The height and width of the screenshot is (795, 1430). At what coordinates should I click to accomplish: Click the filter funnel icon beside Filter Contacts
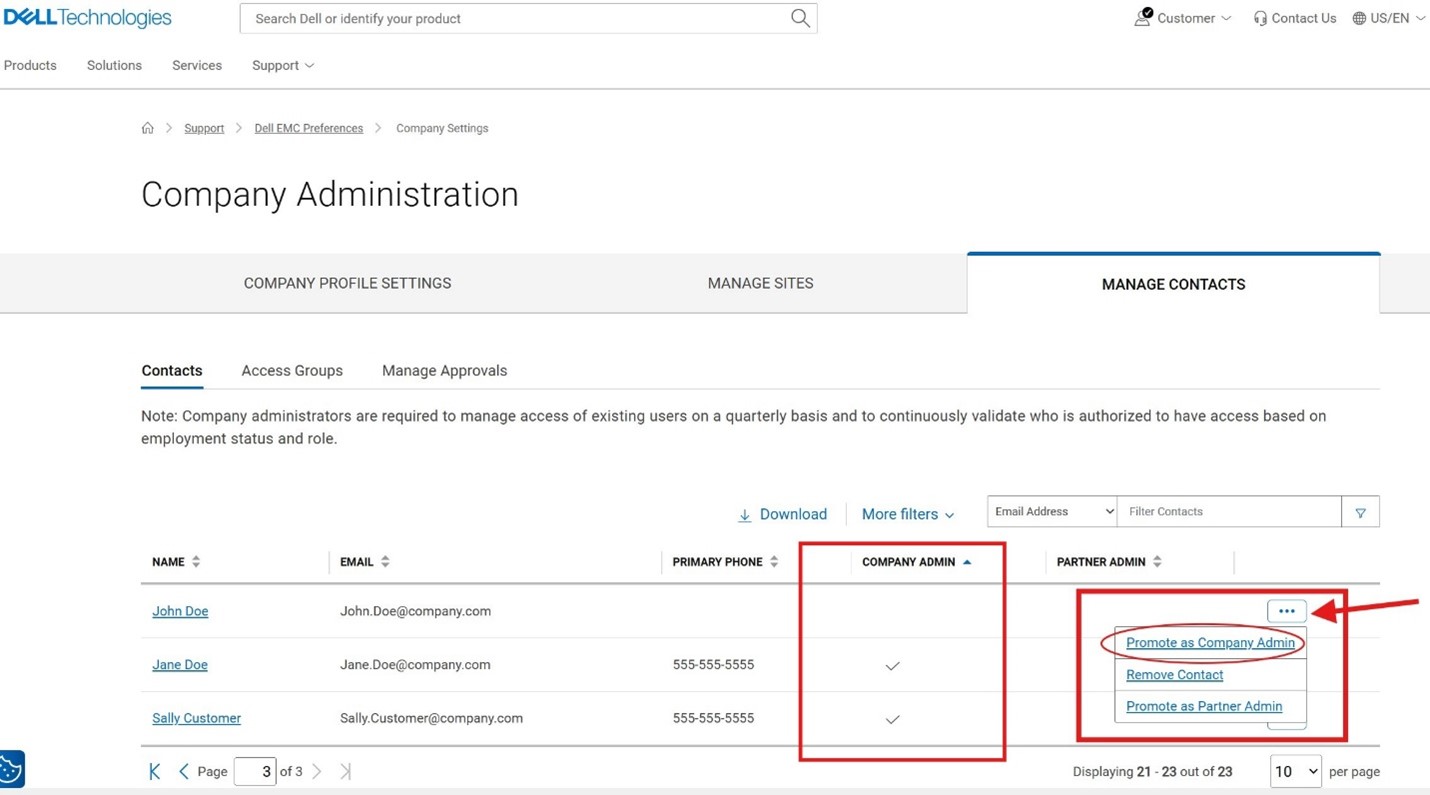coord(1360,511)
